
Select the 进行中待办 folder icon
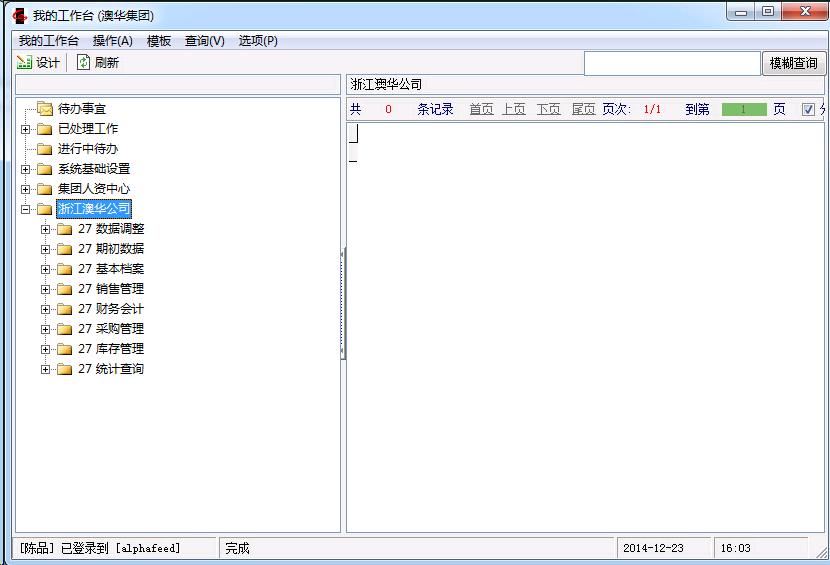[x=44, y=149]
